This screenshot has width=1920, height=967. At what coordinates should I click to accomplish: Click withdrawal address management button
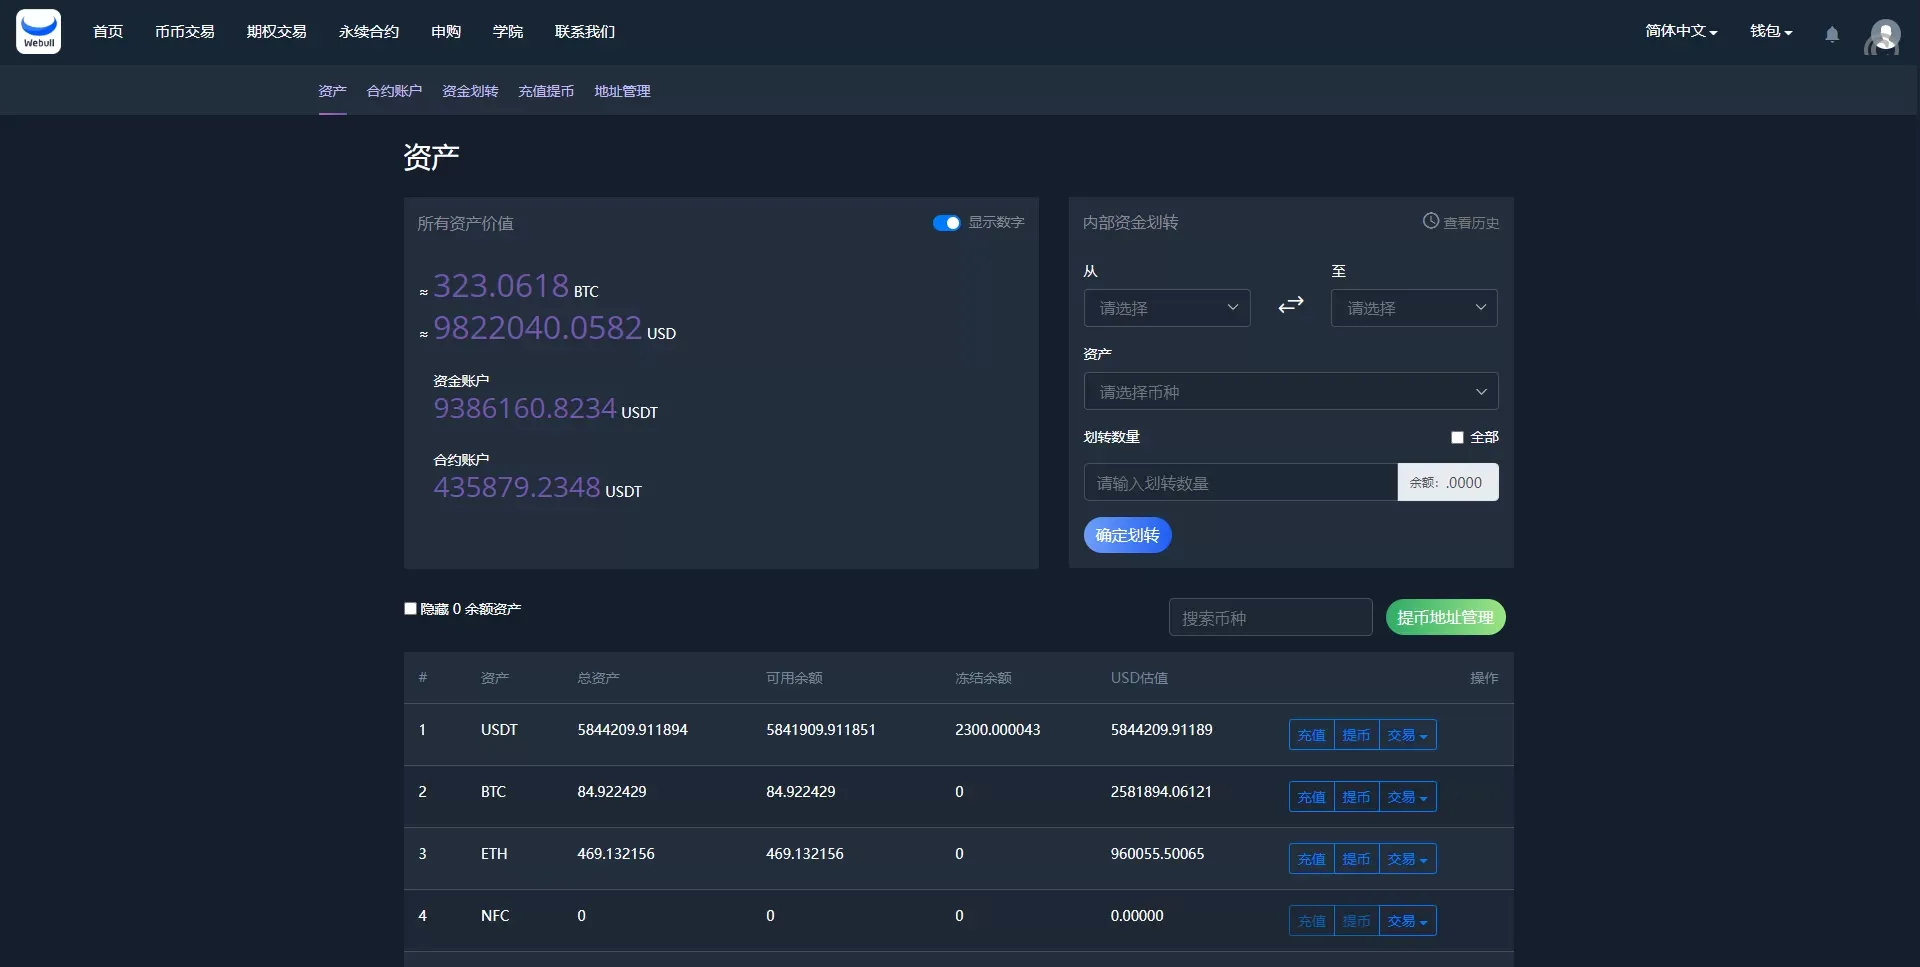1445,618
